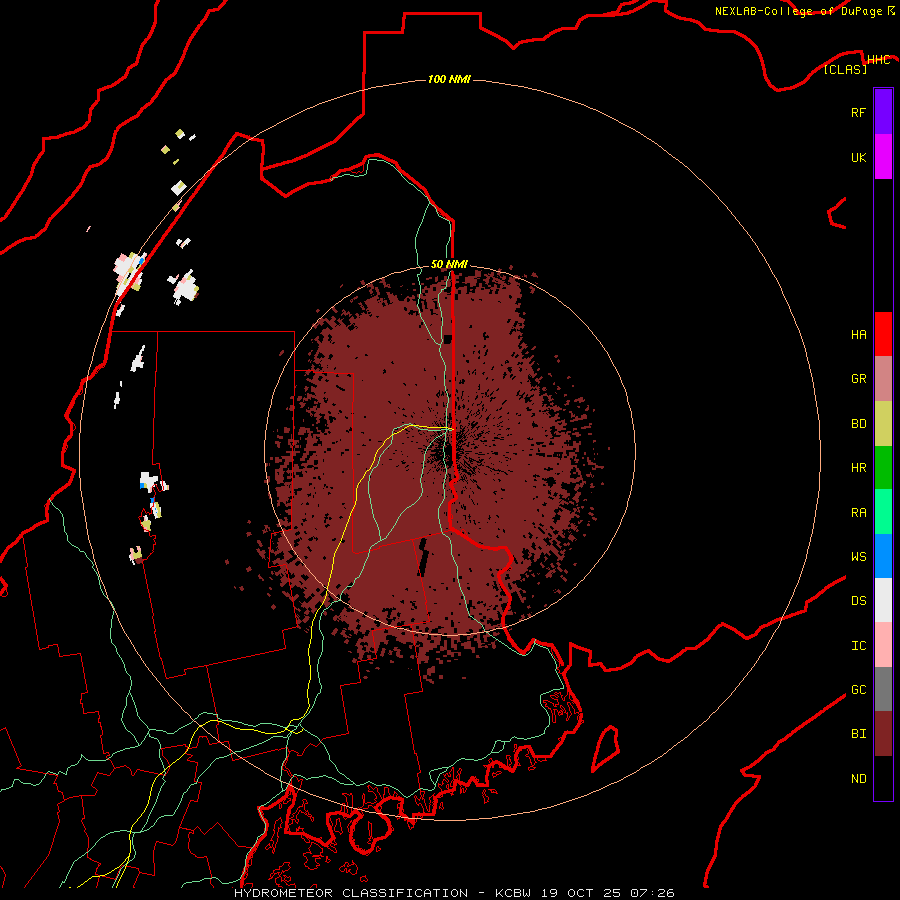Click the '50 NMI' range ring label

click(449, 264)
